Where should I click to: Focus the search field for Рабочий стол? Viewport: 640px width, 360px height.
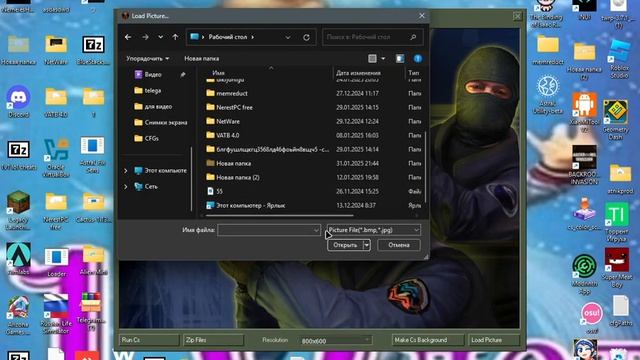(x=372, y=37)
